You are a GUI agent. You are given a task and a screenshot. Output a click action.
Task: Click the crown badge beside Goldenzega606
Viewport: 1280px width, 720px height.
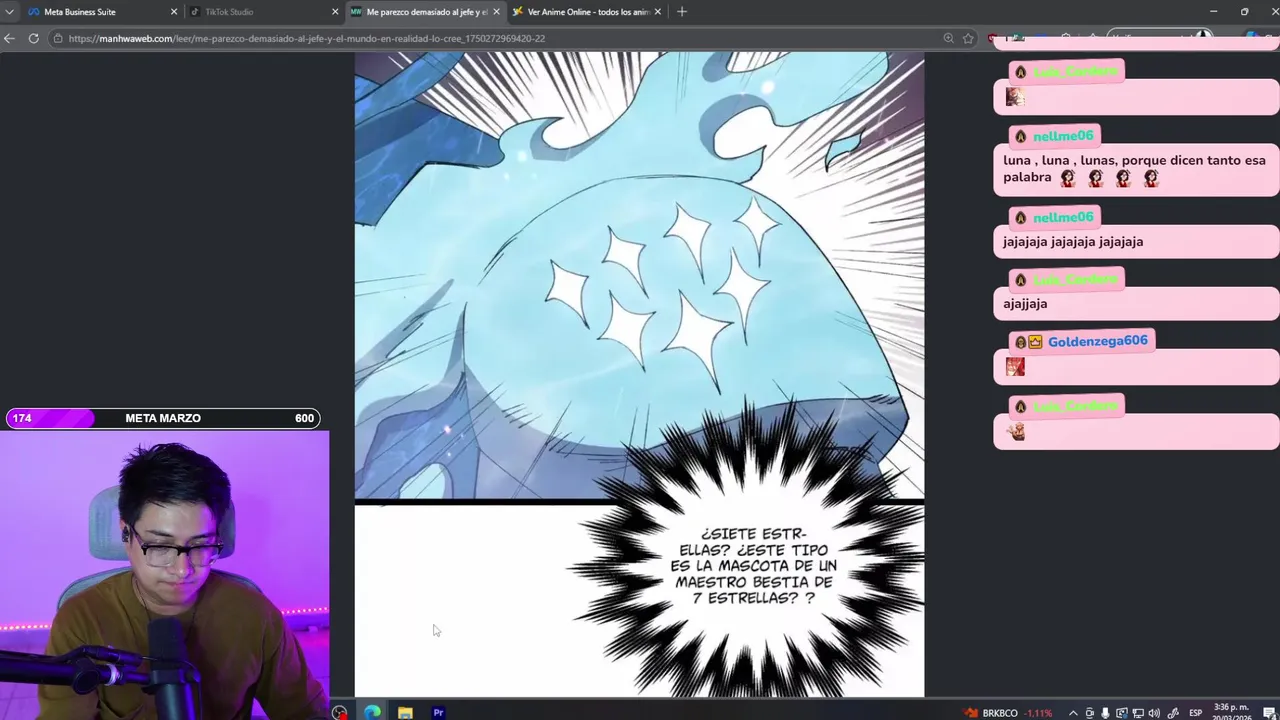1035,342
